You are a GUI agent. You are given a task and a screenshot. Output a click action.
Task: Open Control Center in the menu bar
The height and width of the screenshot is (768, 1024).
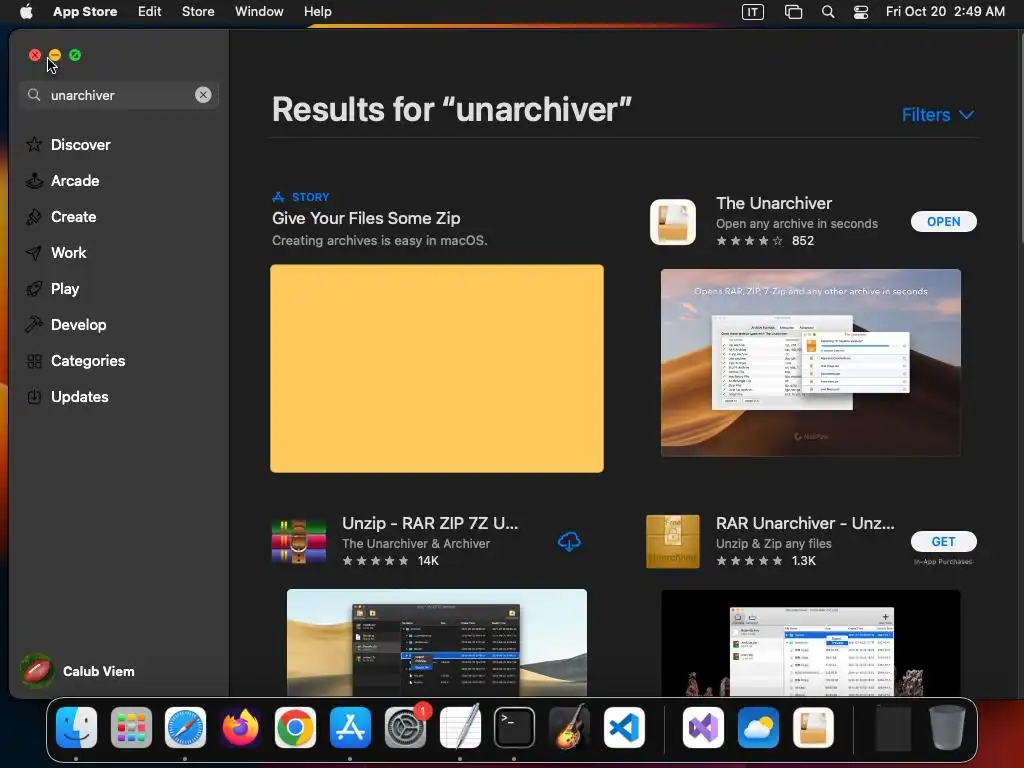coord(861,12)
